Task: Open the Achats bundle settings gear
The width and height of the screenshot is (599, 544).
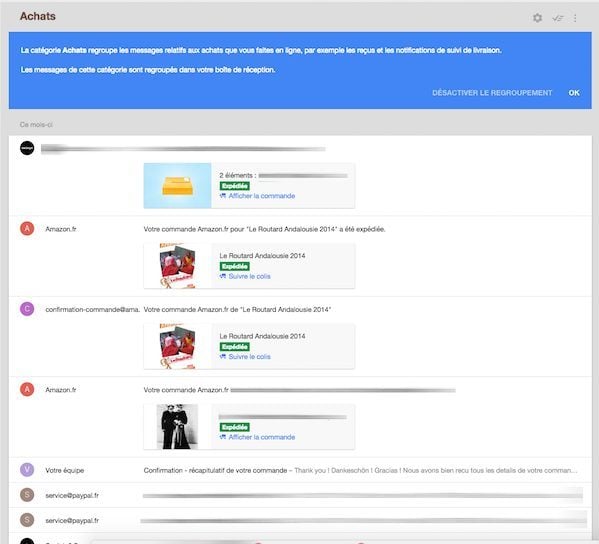Action: point(537,18)
